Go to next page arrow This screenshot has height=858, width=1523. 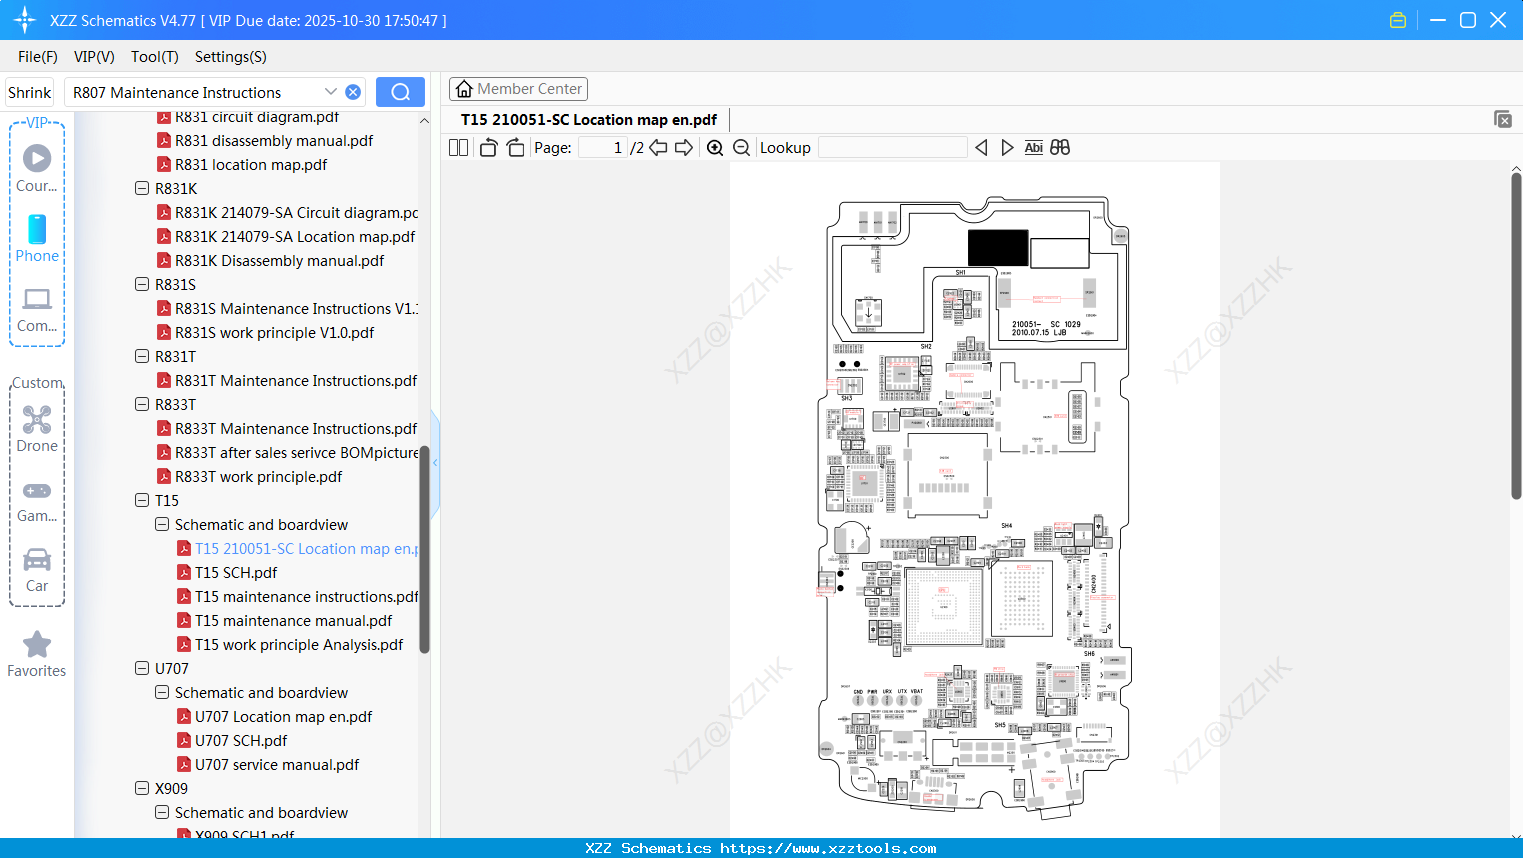coord(684,148)
